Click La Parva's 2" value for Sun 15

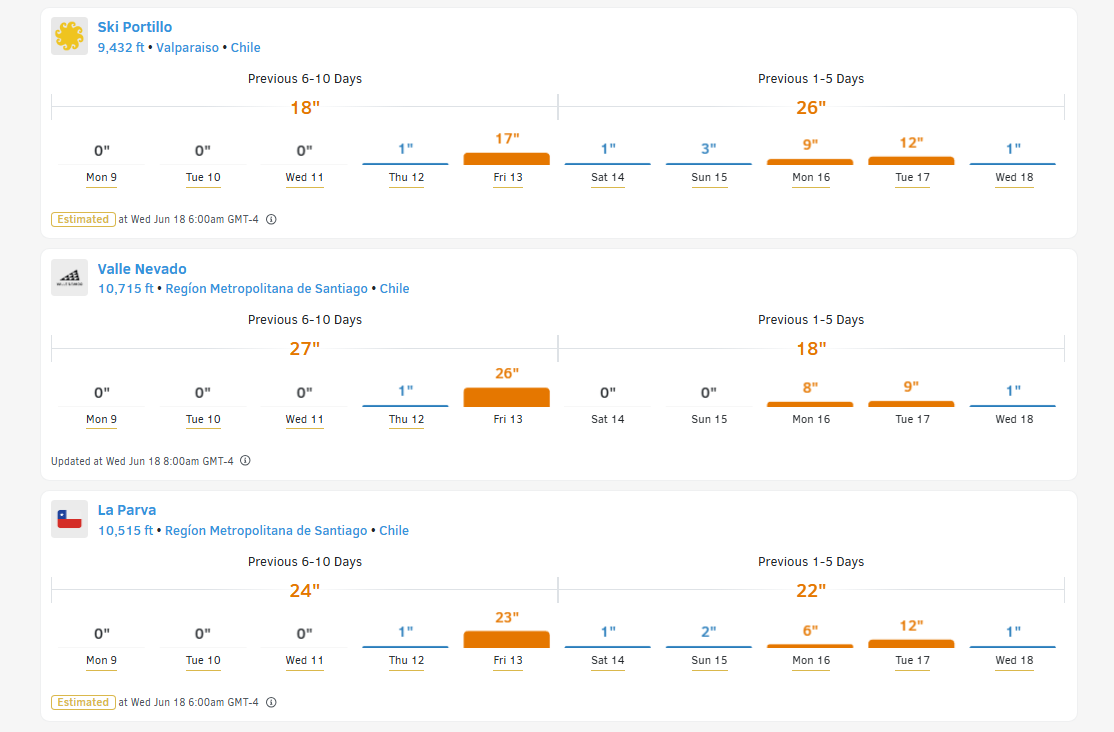click(708, 632)
